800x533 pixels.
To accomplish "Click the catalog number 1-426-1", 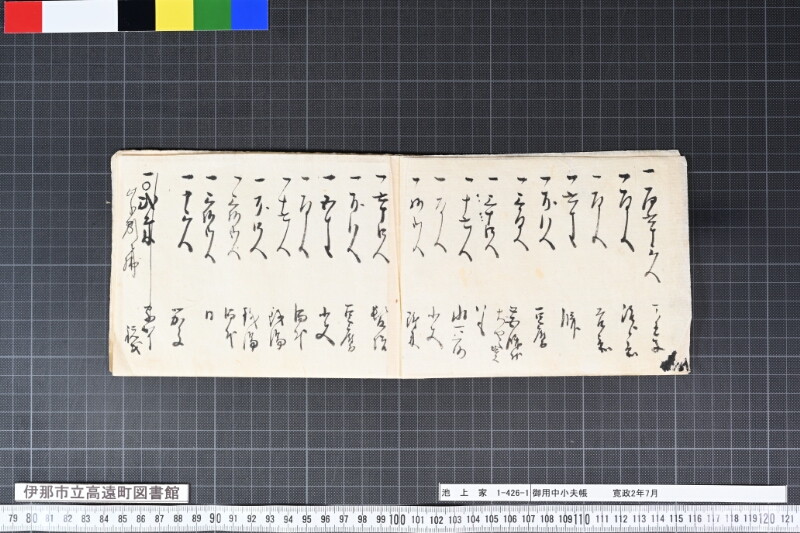I will coord(512,493).
